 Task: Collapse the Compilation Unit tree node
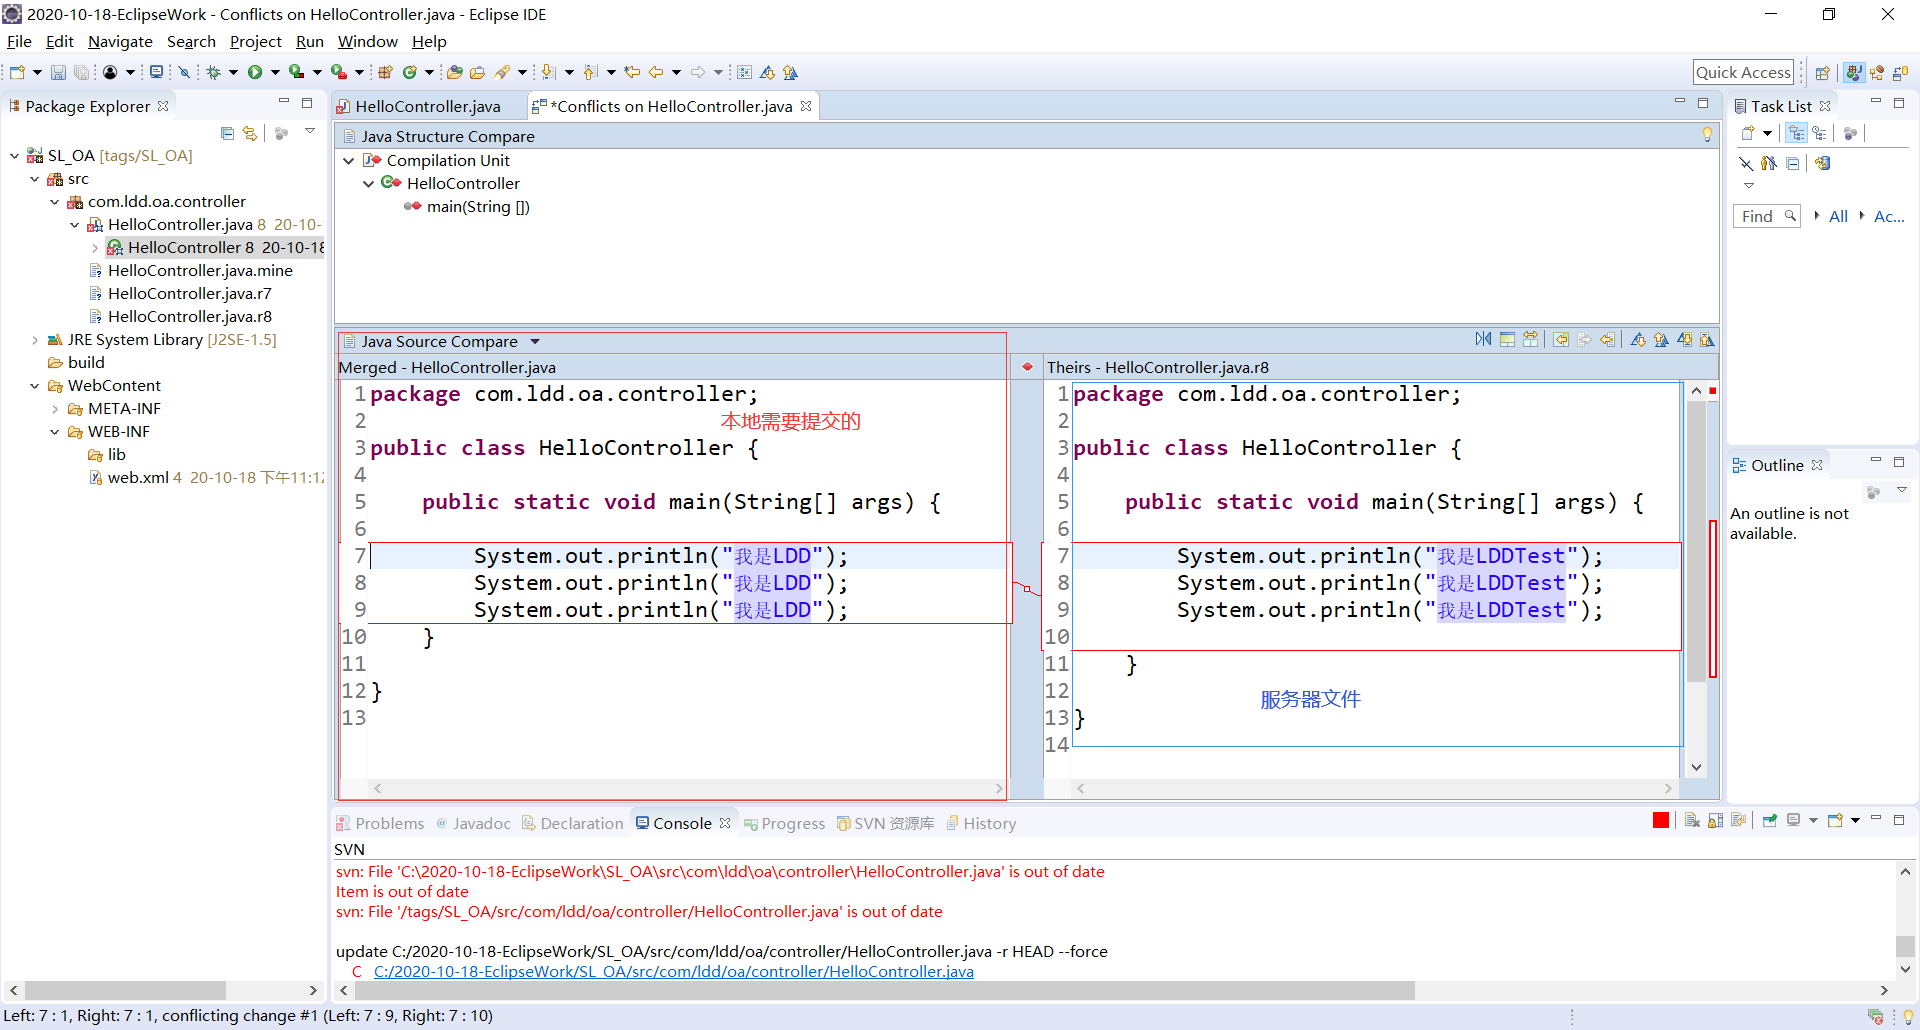coord(348,160)
